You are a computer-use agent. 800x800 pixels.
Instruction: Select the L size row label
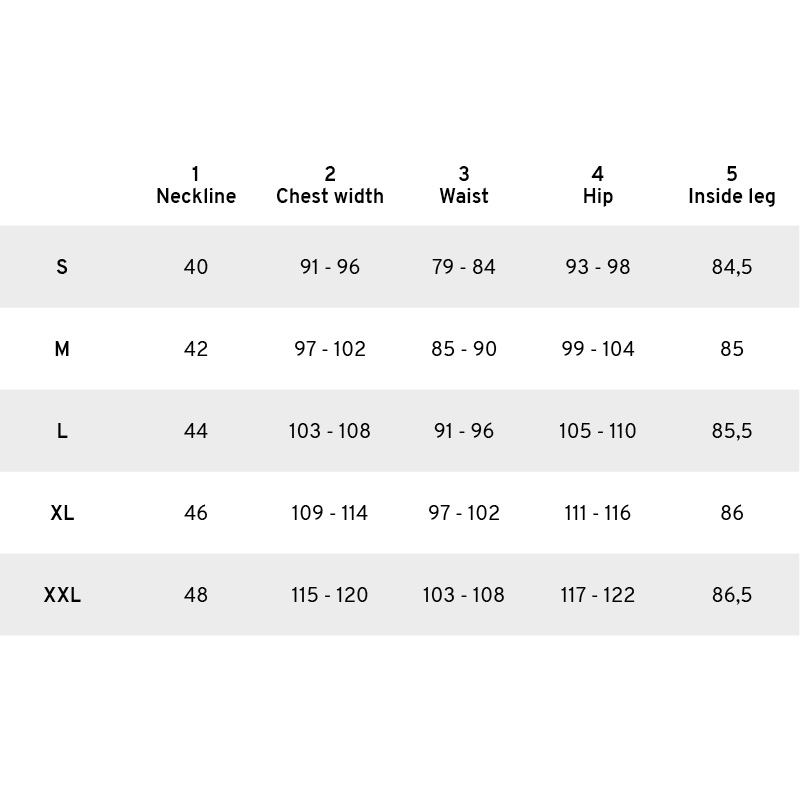point(62,431)
